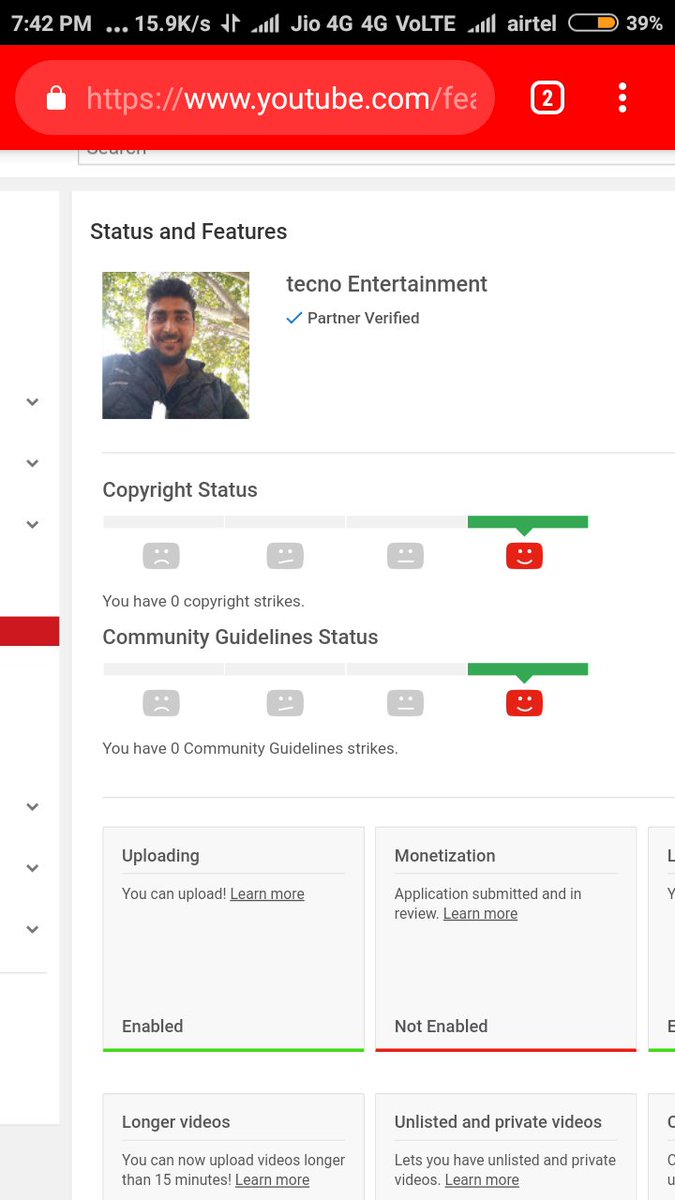
Task: Click the Longer videos card title
Action: click(x=176, y=1122)
